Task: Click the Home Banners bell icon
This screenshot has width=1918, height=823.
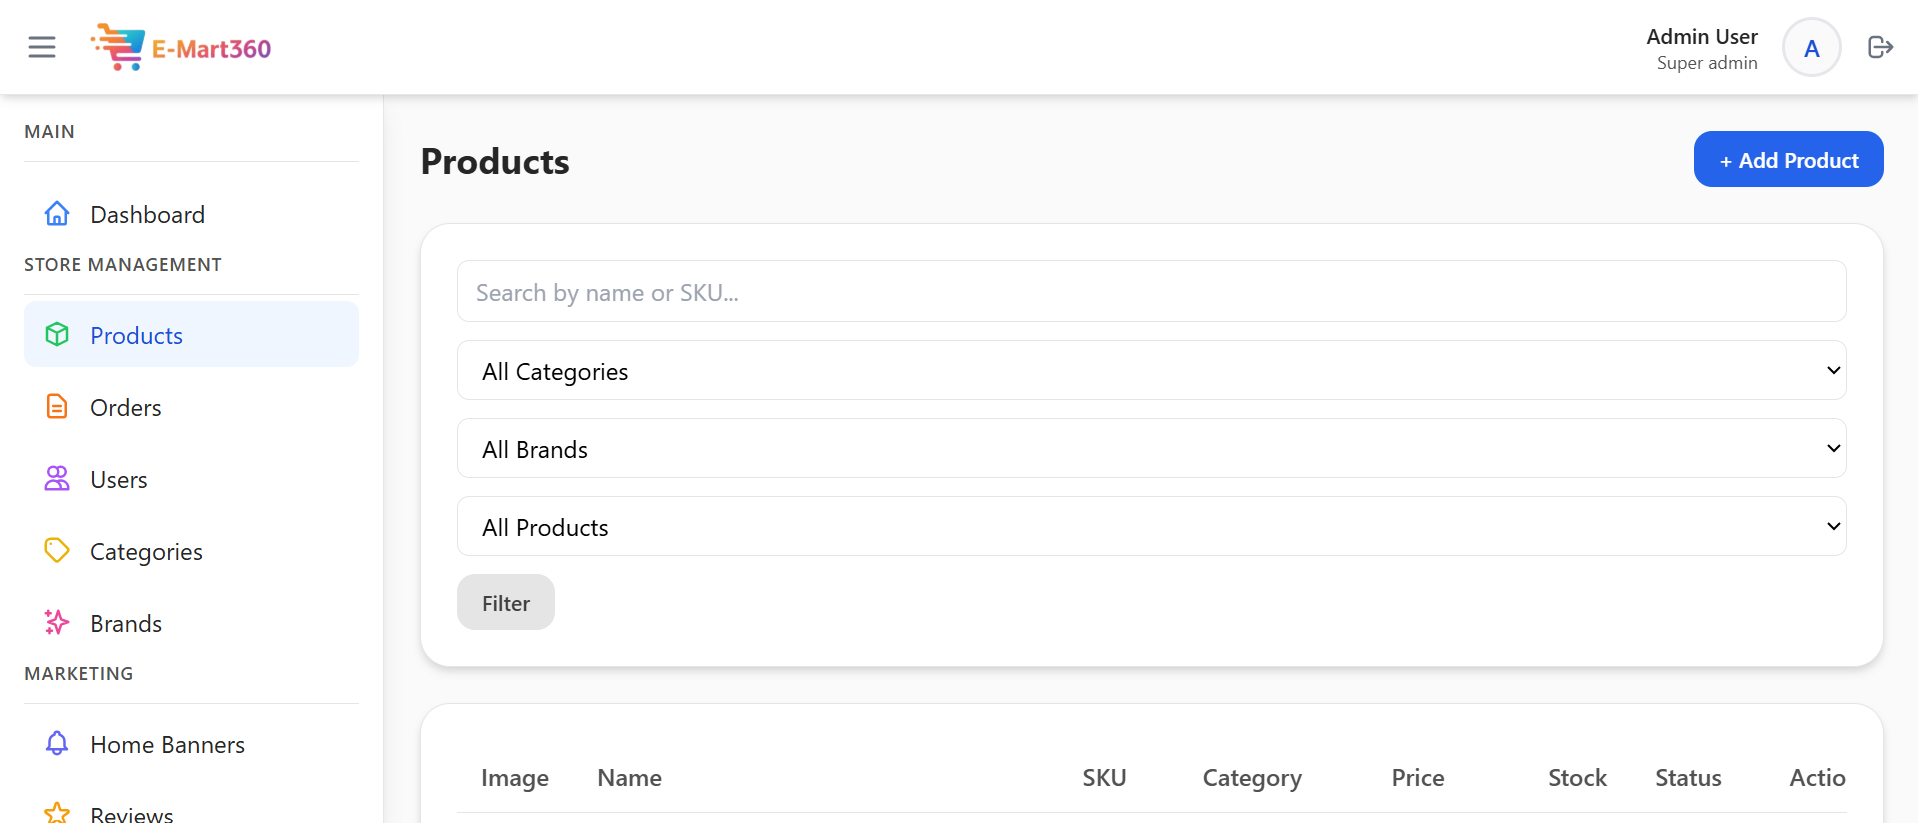Action: (57, 744)
